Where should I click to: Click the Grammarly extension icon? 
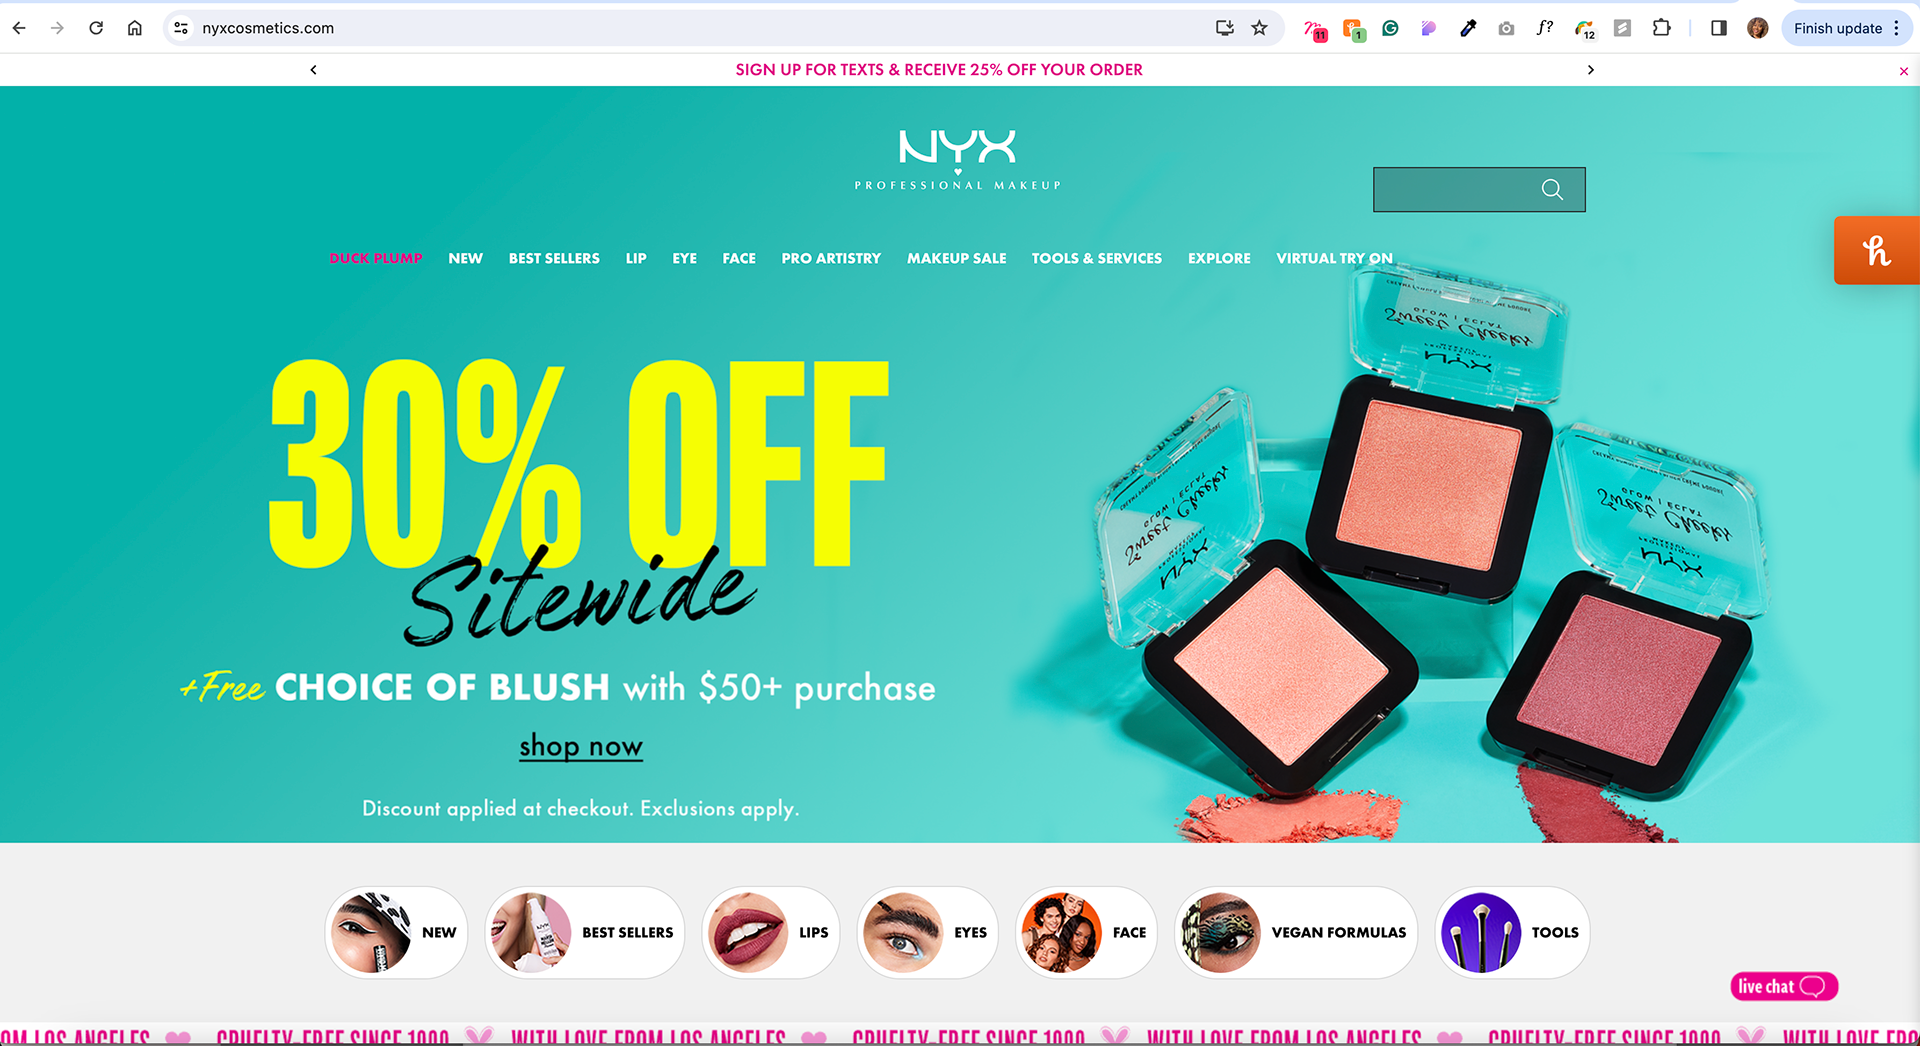pos(1390,28)
